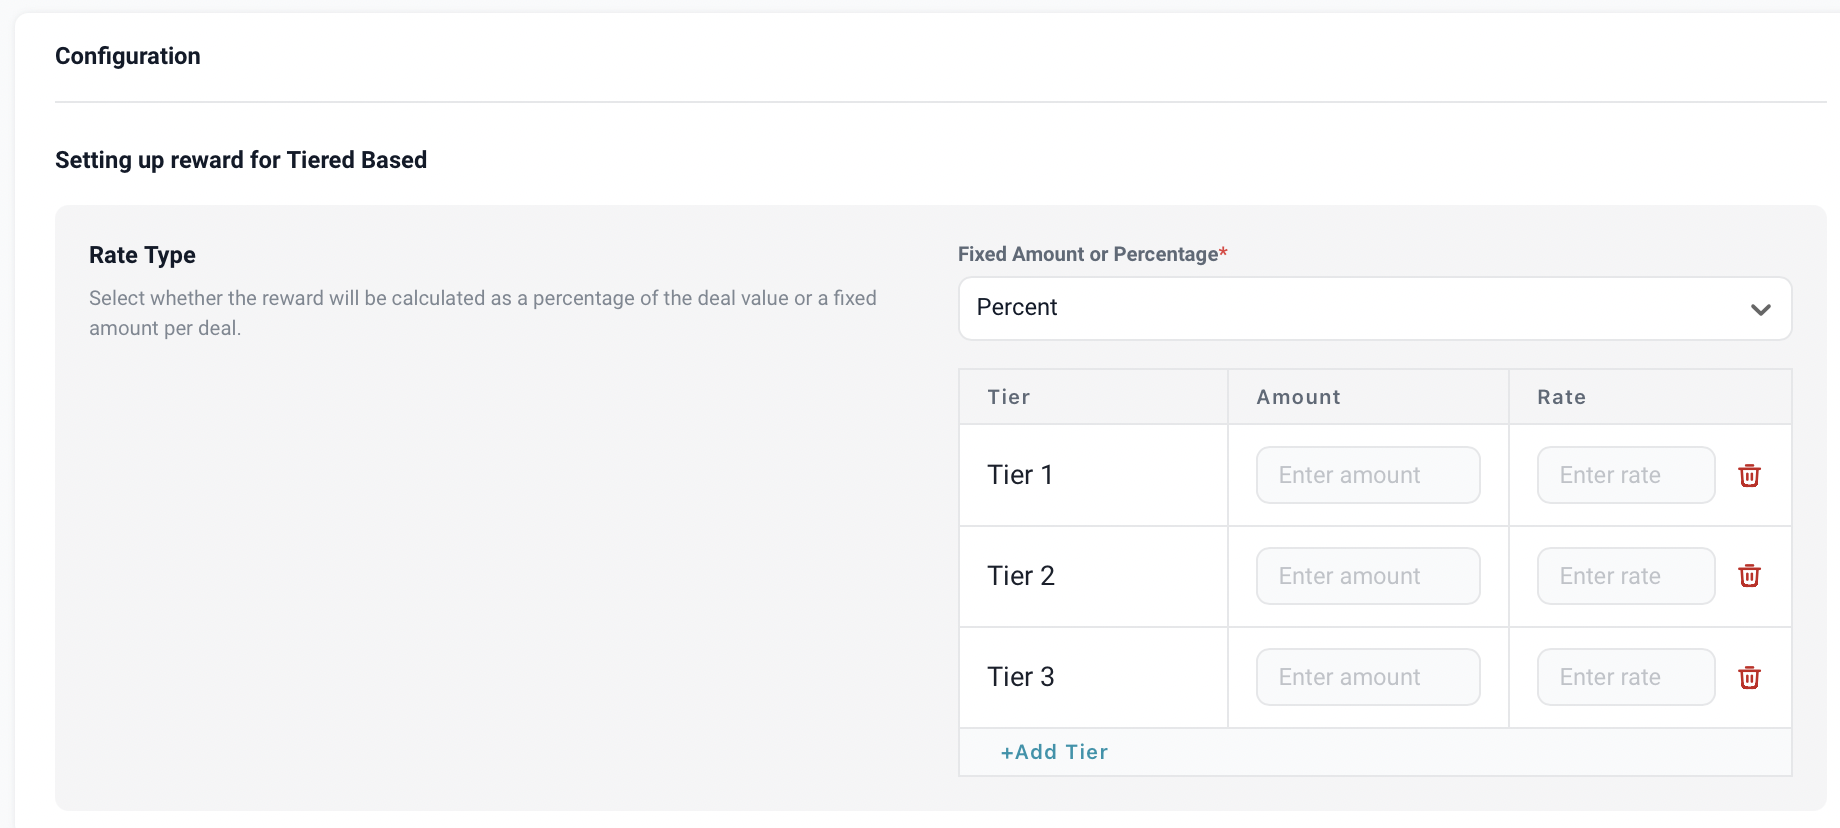1840x828 pixels.
Task: Click the Amount column header
Action: coord(1298,397)
